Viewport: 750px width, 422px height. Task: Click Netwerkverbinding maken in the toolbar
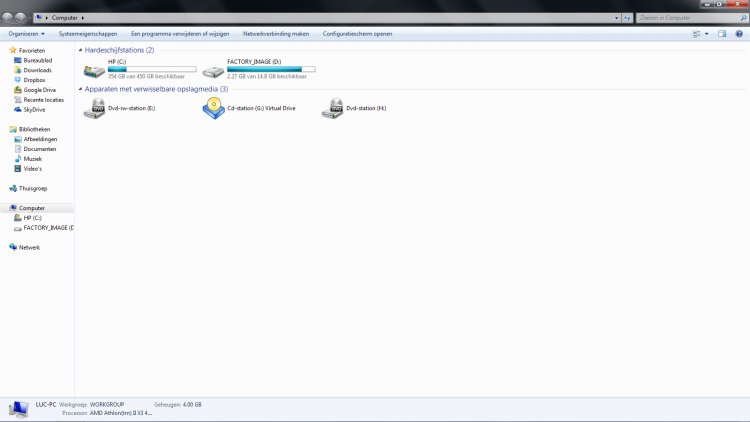[x=276, y=34]
